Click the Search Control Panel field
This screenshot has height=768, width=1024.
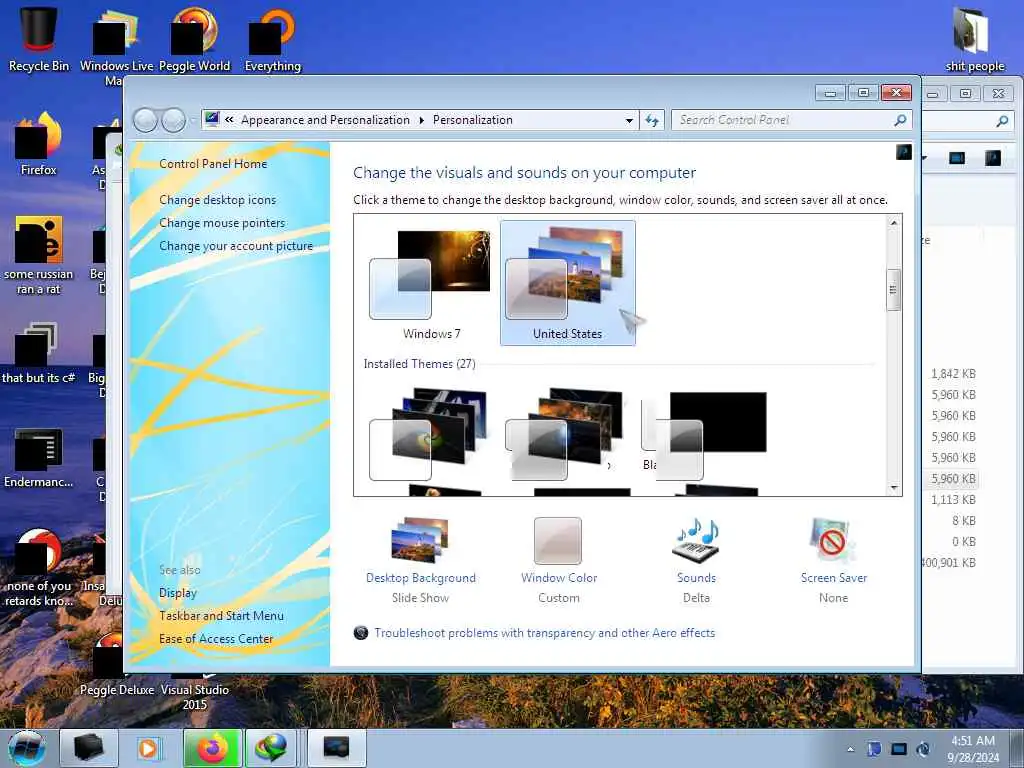[x=782, y=120]
